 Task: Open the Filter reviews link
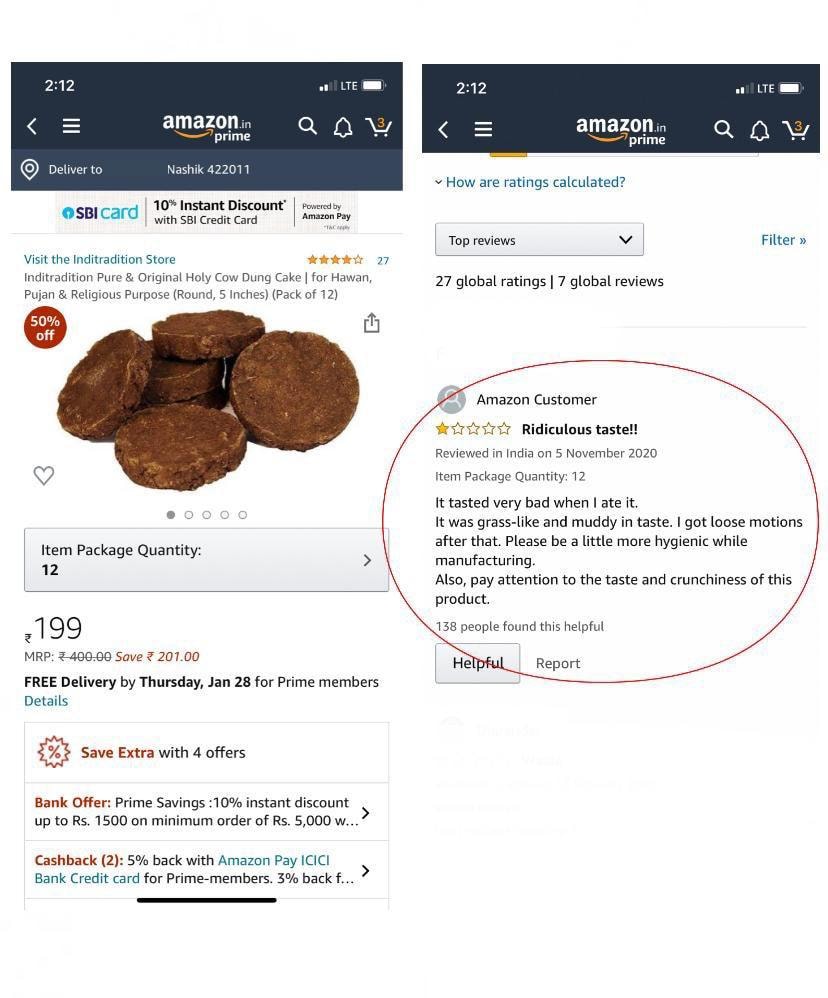(x=783, y=240)
